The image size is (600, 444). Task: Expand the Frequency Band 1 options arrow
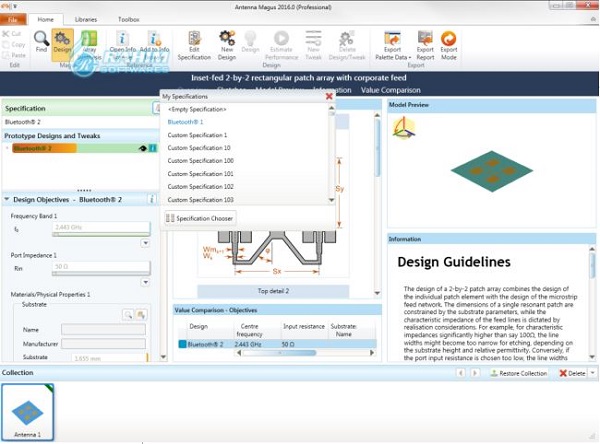pyautogui.click(x=145, y=243)
